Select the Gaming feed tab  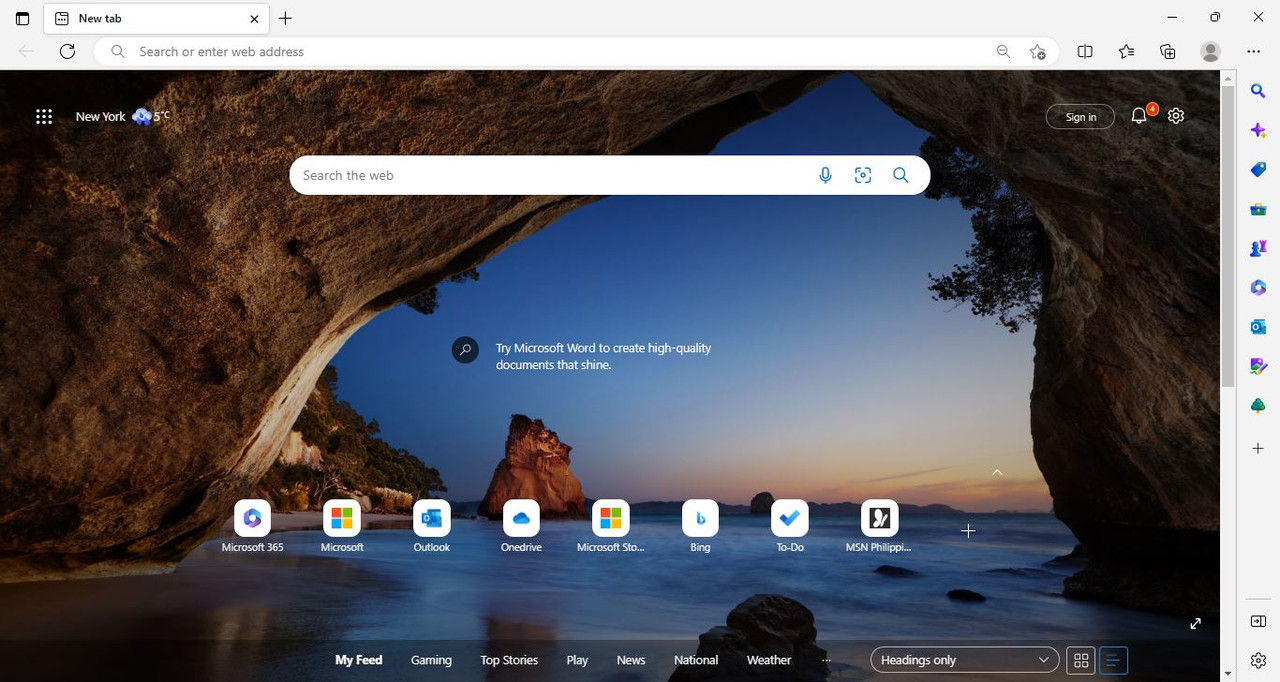(431, 660)
